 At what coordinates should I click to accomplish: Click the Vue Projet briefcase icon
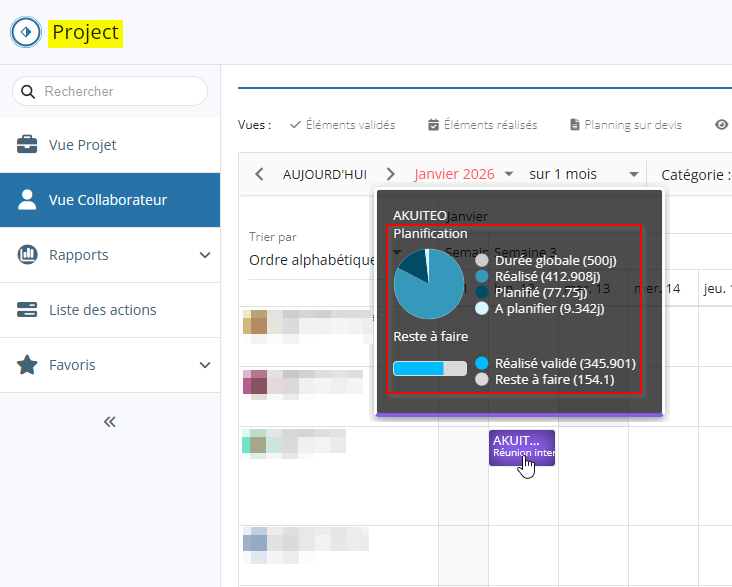pos(28,145)
